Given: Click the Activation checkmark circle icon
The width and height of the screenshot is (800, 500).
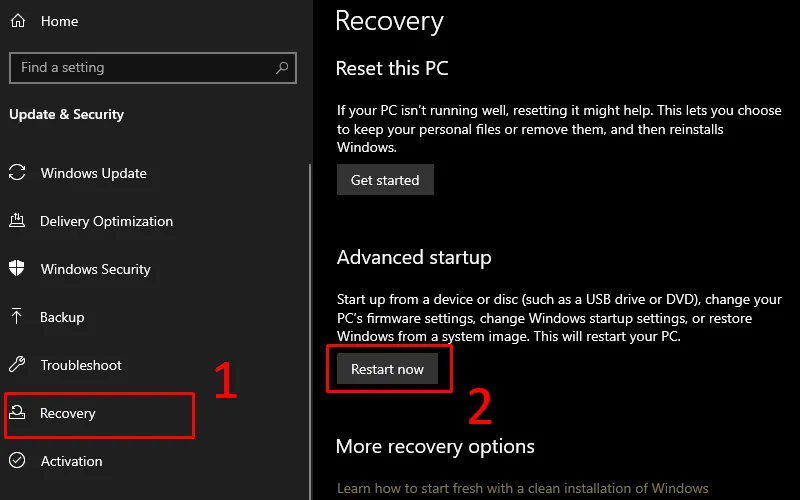Looking at the screenshot, I should (x=17, y=461).
